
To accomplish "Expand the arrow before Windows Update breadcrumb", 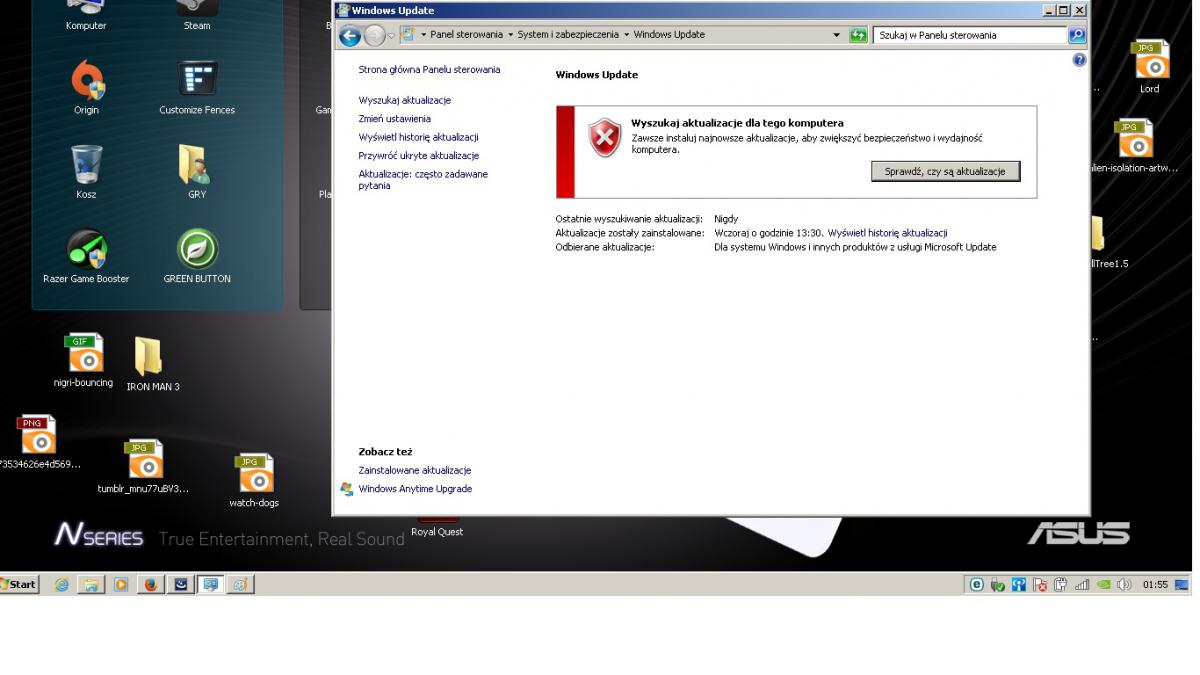I will coord(627,35).
